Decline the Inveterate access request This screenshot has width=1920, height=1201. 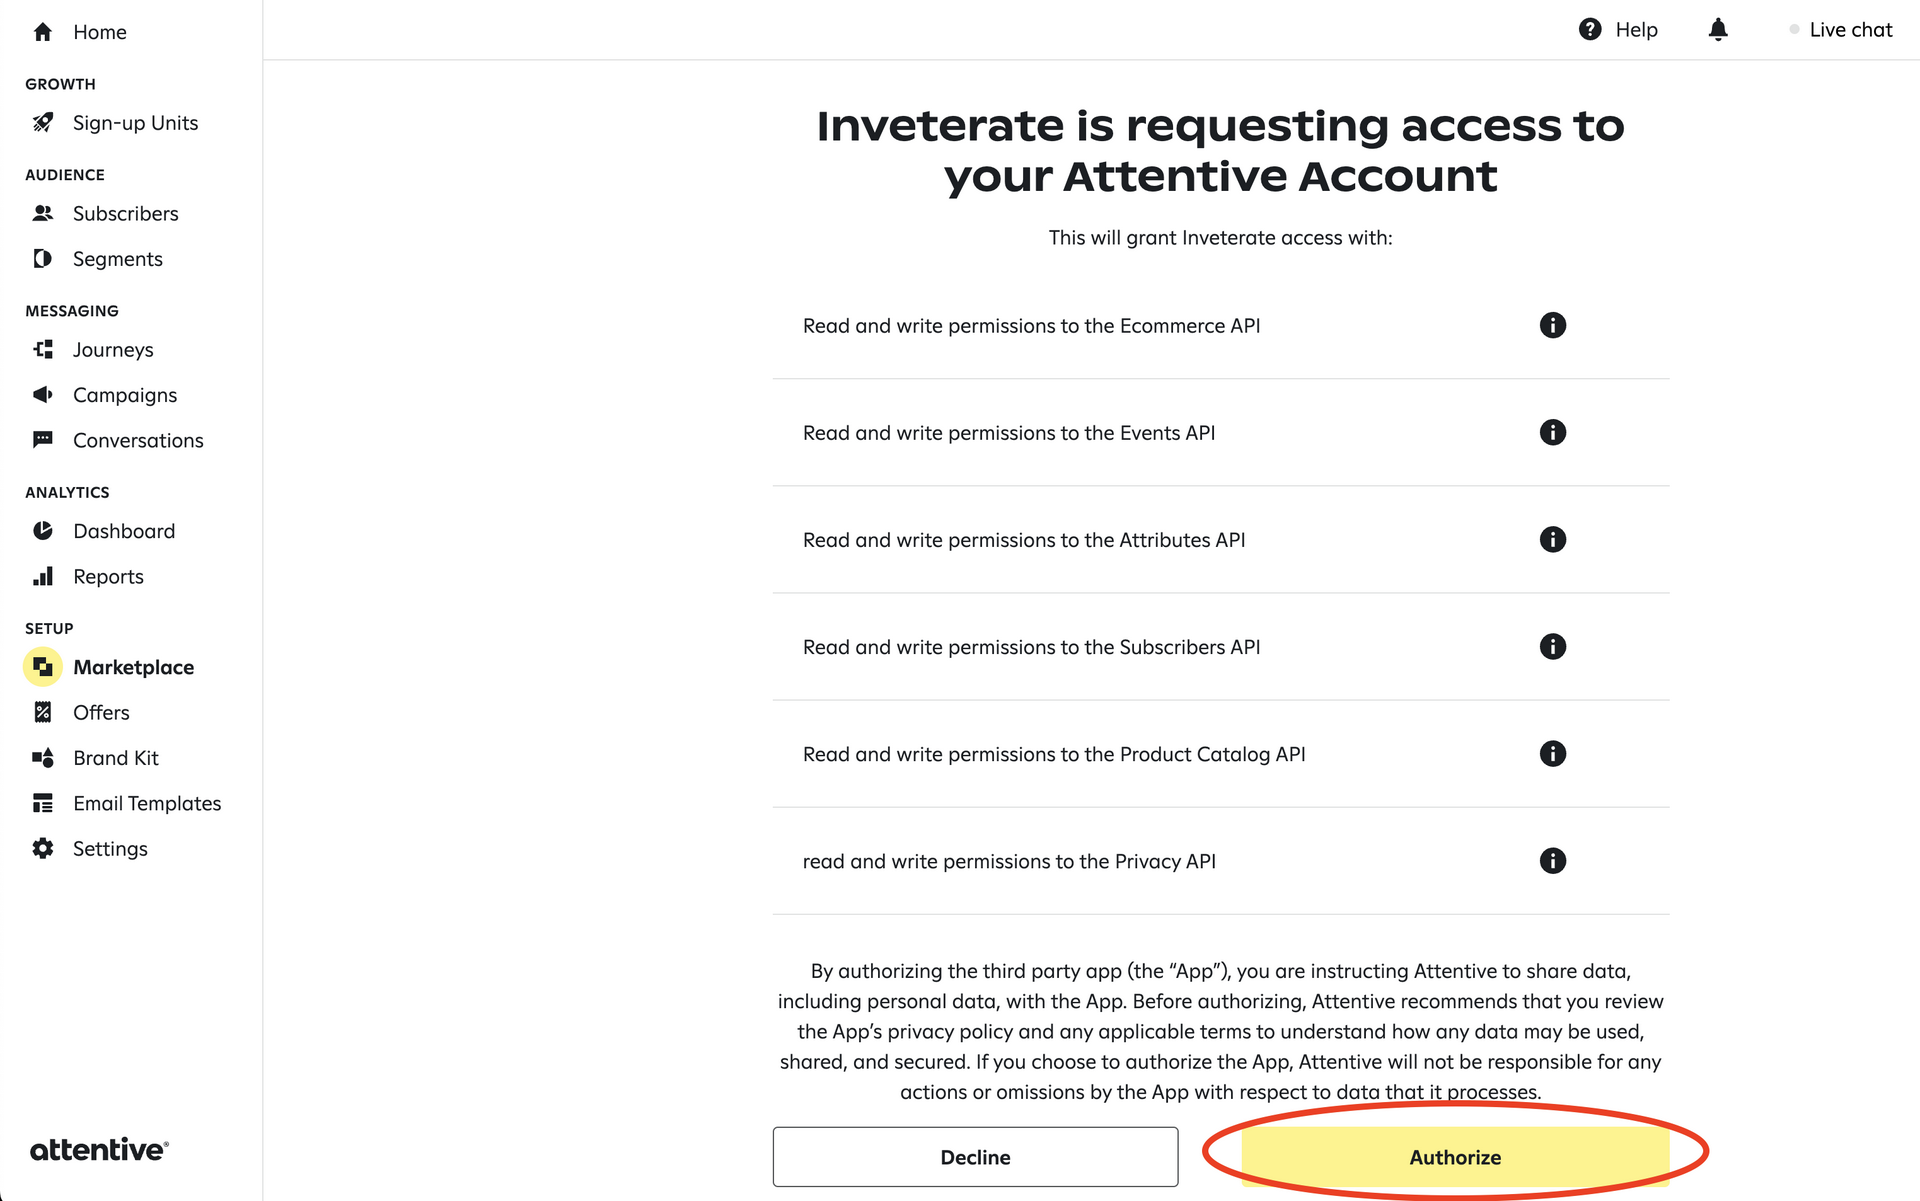[x=975, y=1157]
